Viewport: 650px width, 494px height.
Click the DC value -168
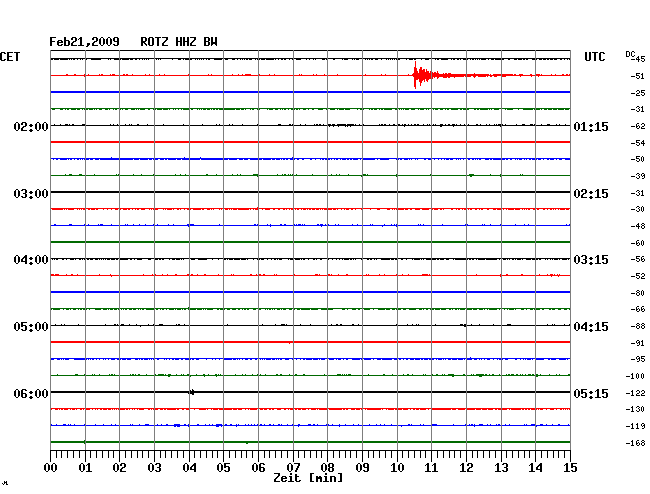pos(635,443)
